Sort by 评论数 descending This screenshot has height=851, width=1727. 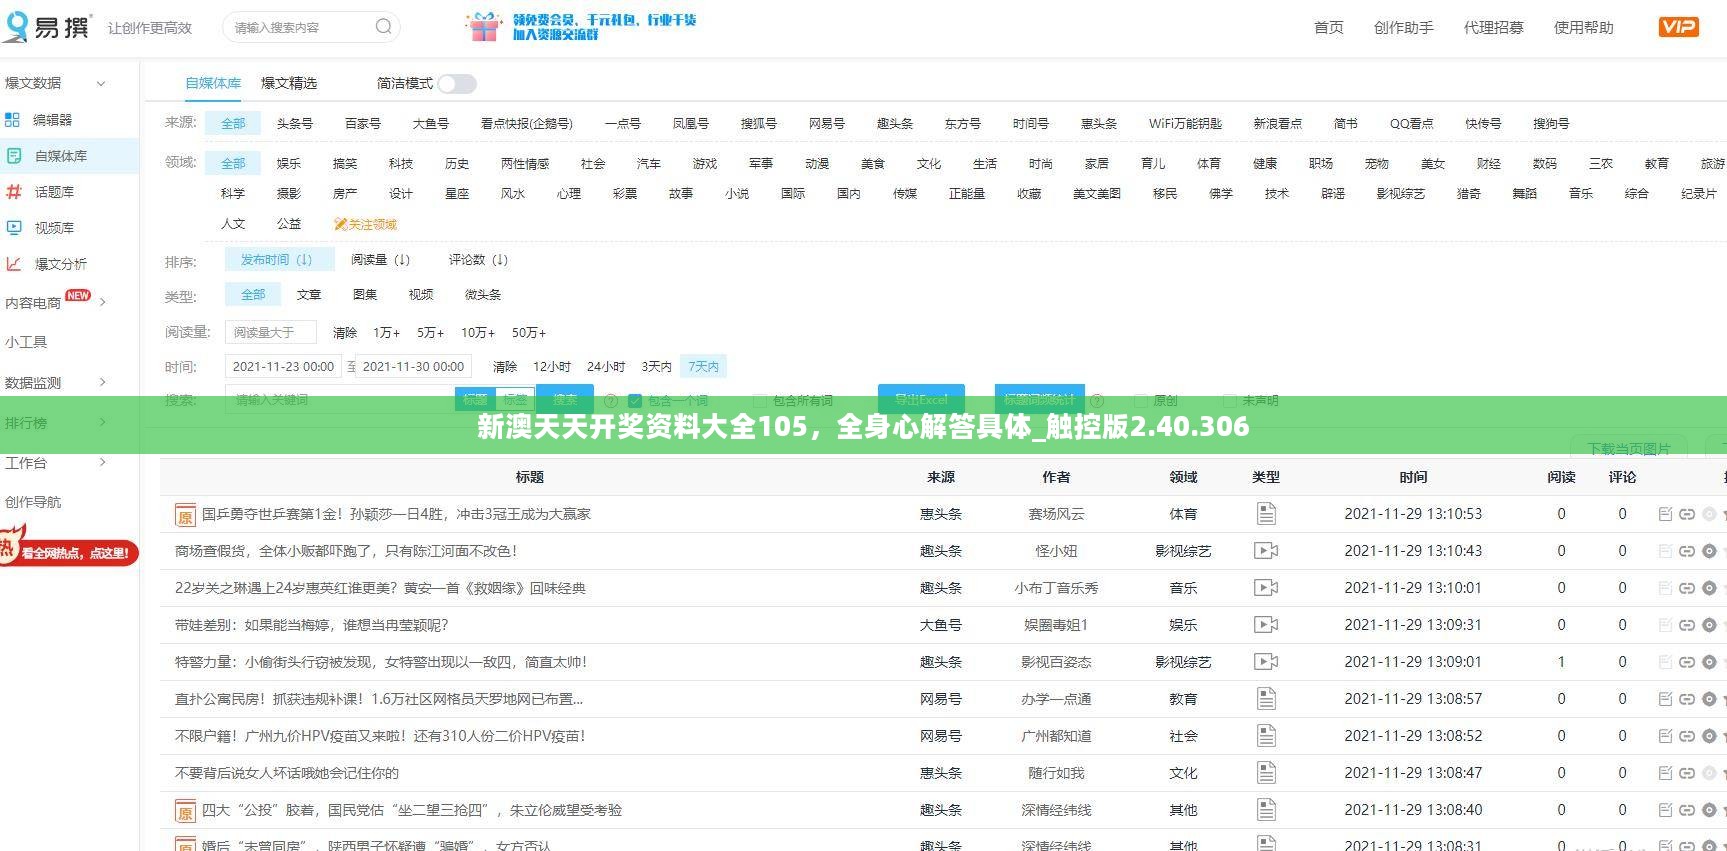pos(478,260)
